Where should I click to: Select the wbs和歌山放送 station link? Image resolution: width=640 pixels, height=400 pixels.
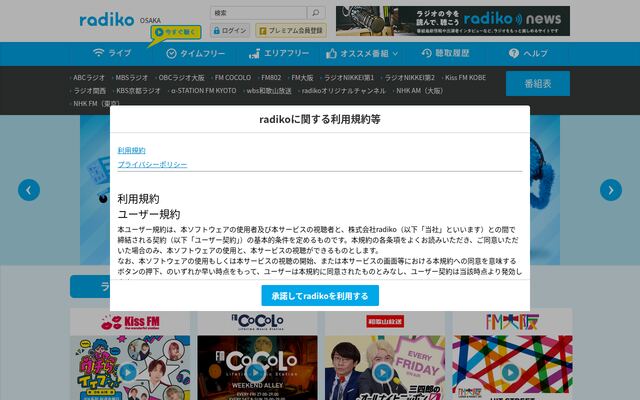269,91
